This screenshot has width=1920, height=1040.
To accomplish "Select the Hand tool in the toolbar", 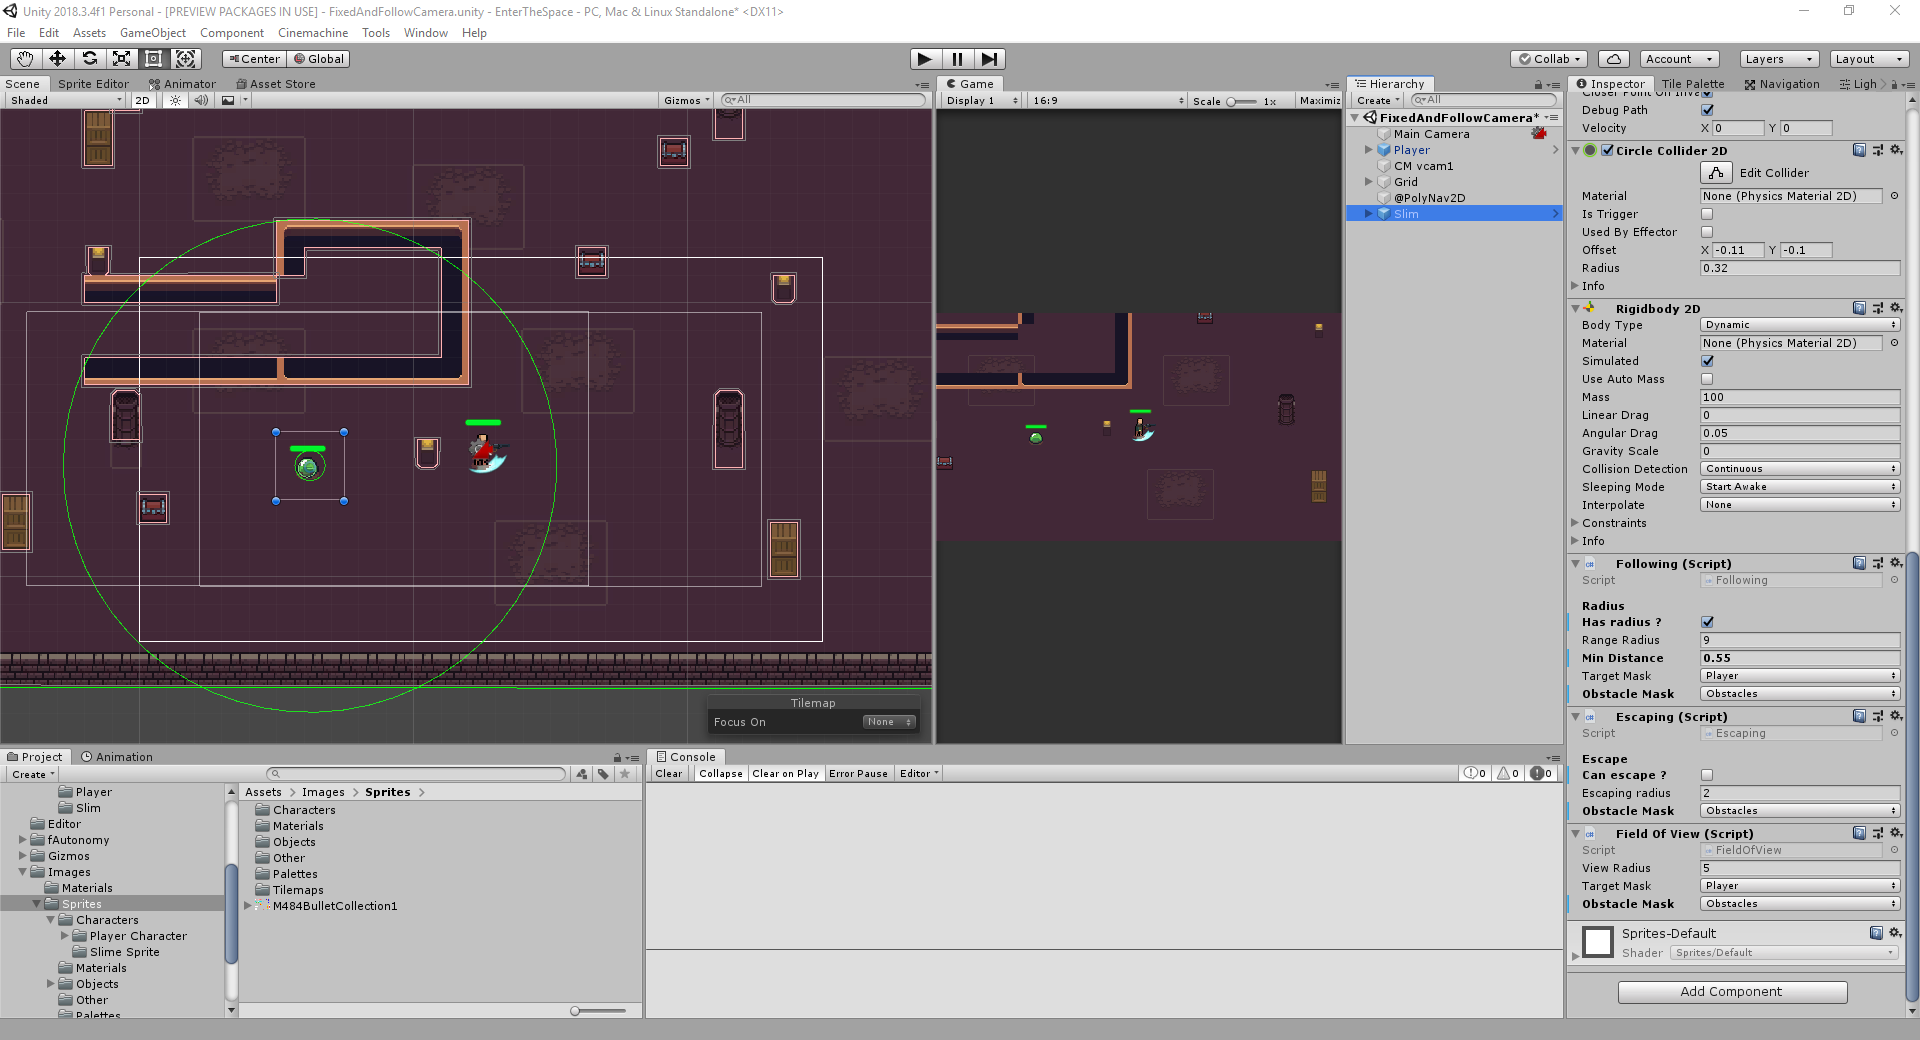I will [x=23, y=59].
